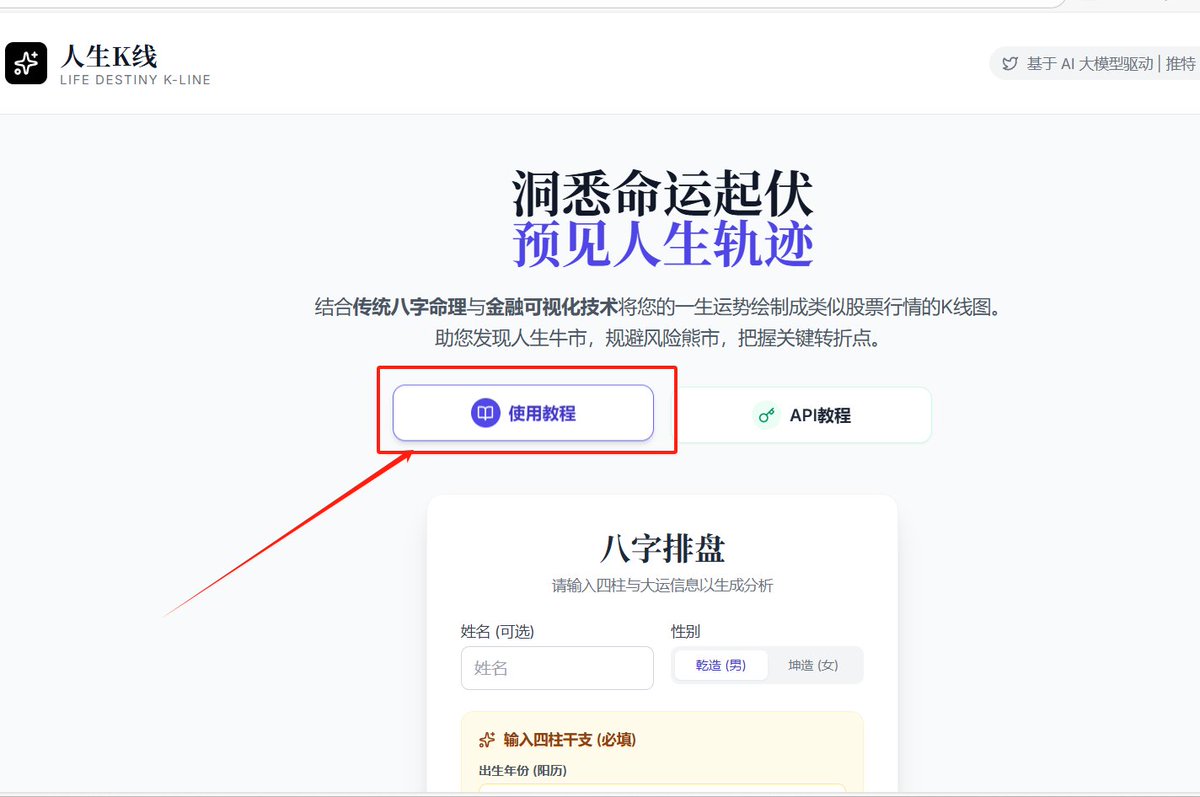Image resolution: width=1200 pixels, height=797 pixels.
Task: Select 乾造 (男) gender option
Action: 721,665
